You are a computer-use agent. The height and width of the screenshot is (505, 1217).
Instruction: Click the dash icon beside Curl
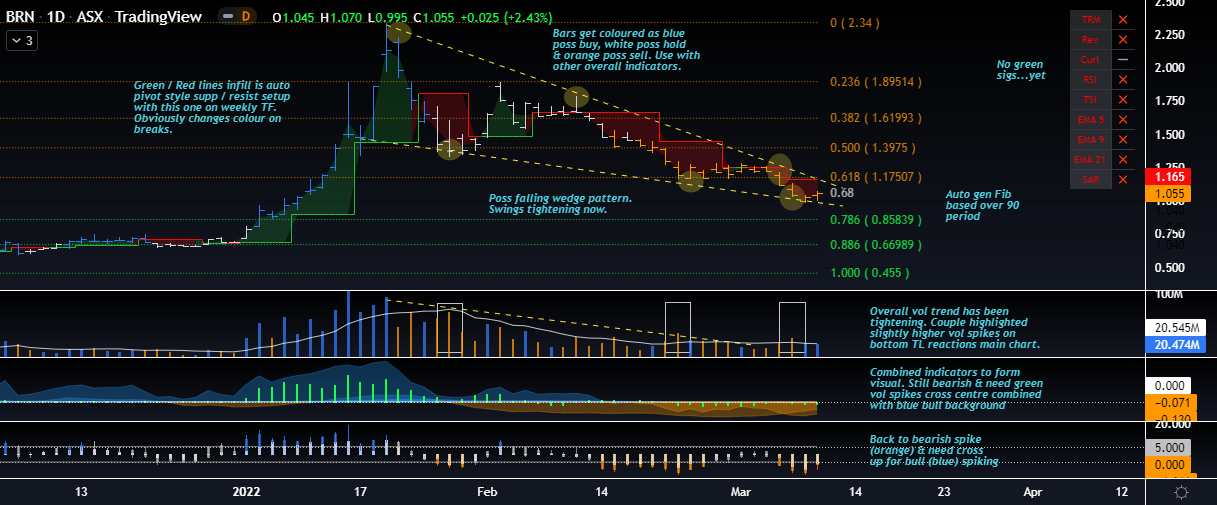1123,60
